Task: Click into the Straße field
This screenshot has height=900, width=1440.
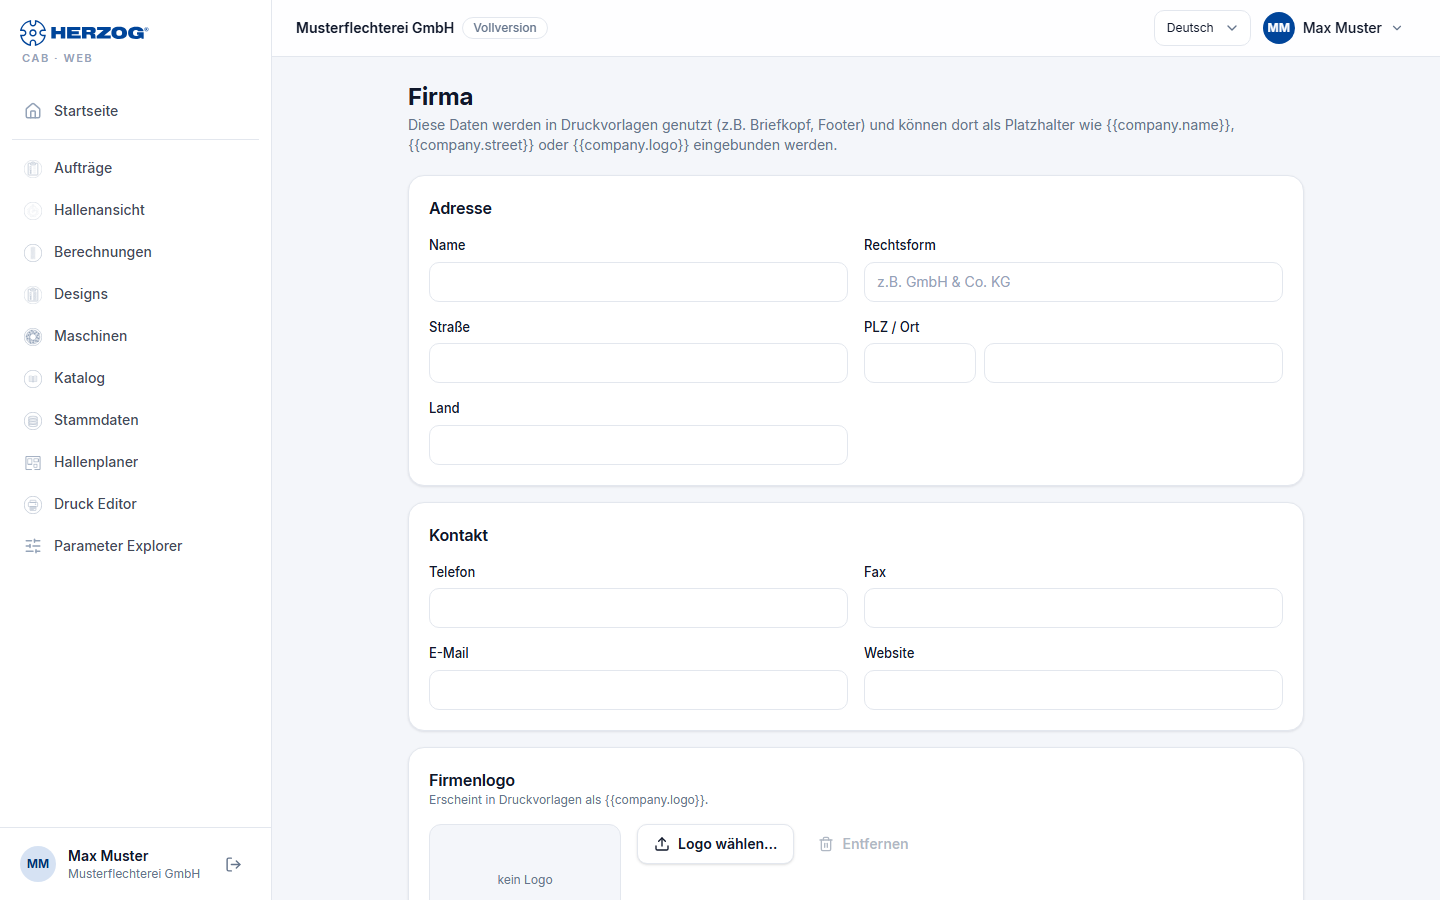Action: click(x=638, y=363)
